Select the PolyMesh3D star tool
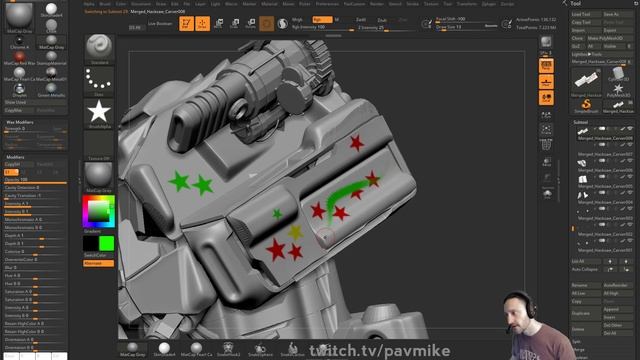 (x=618, y=90)
